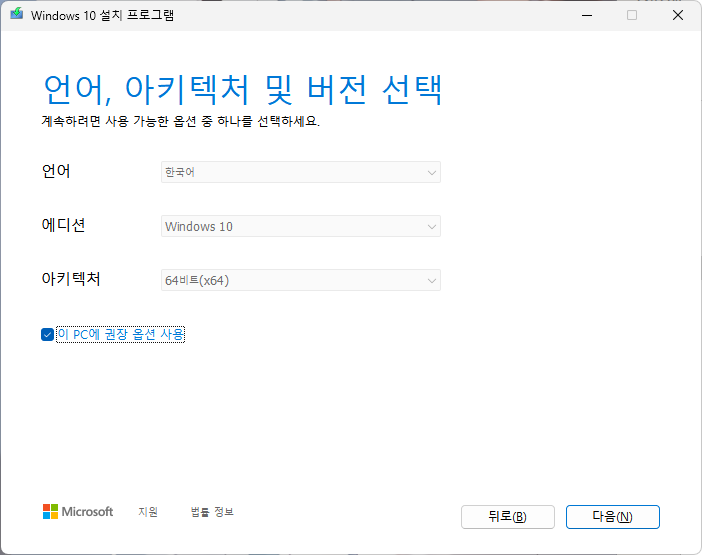Click the 뒤로(B) button
702x555 pixels.
[508, 517]
